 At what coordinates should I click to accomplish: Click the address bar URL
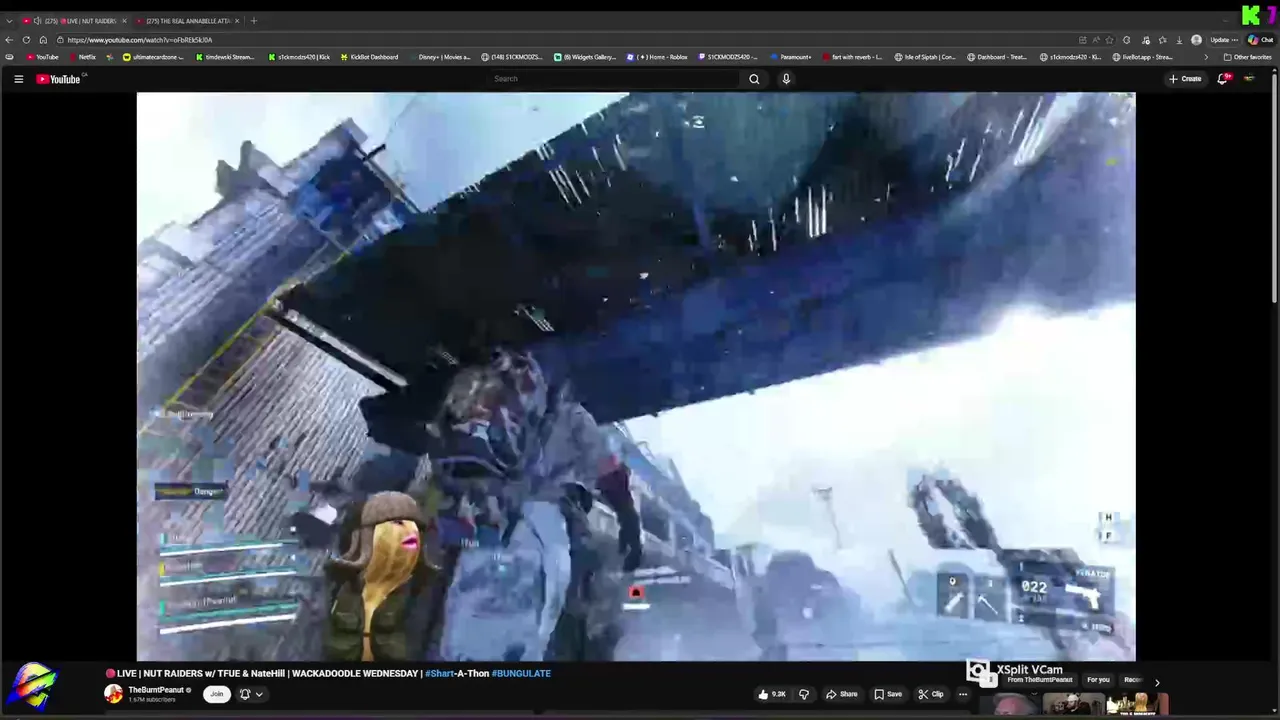click(x=140, y=40)
